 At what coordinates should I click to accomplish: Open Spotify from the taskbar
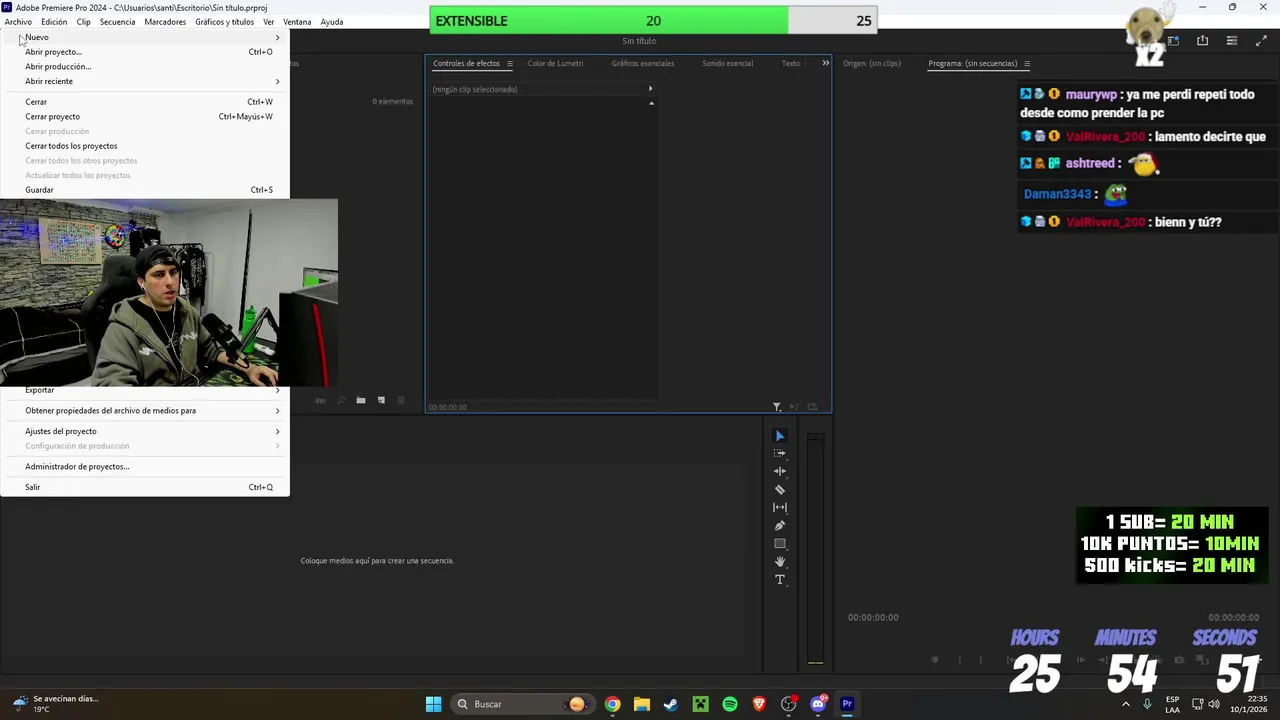[730, 704]
